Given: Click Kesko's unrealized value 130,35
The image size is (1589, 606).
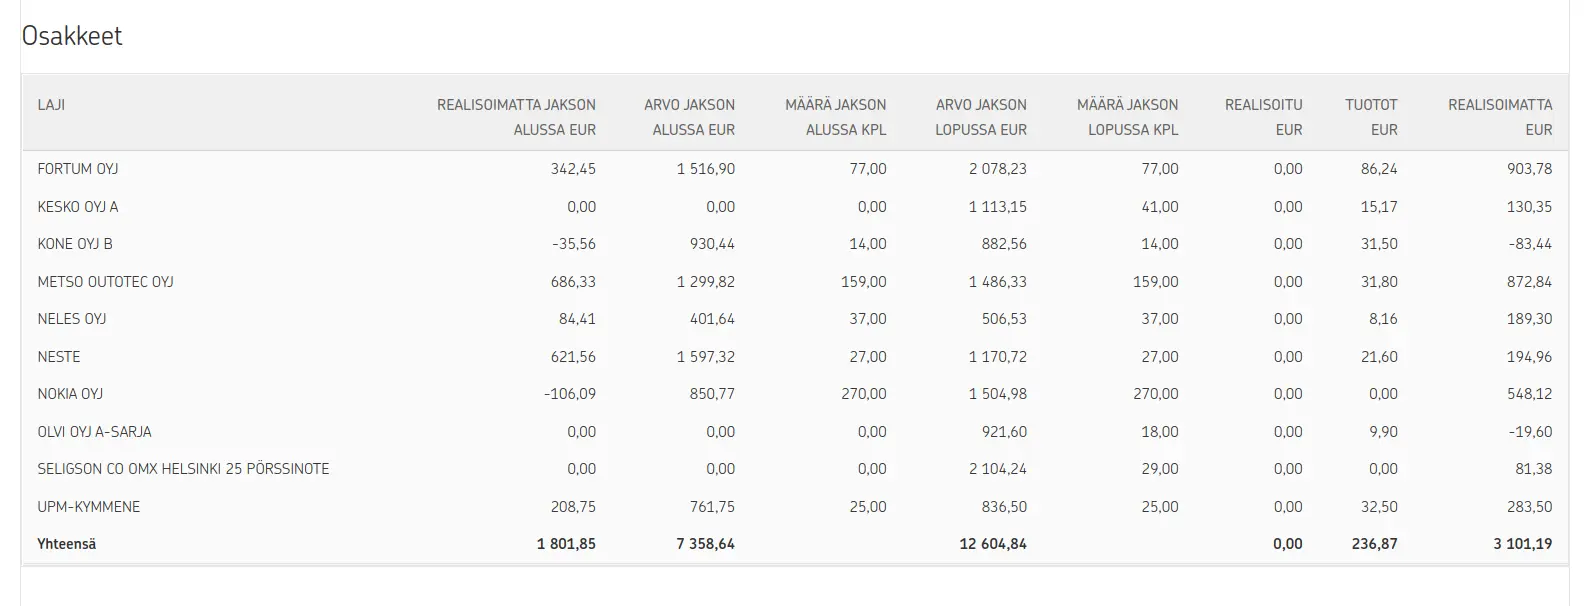Looking at the screenshot, I should click(x=1530, y=207).
